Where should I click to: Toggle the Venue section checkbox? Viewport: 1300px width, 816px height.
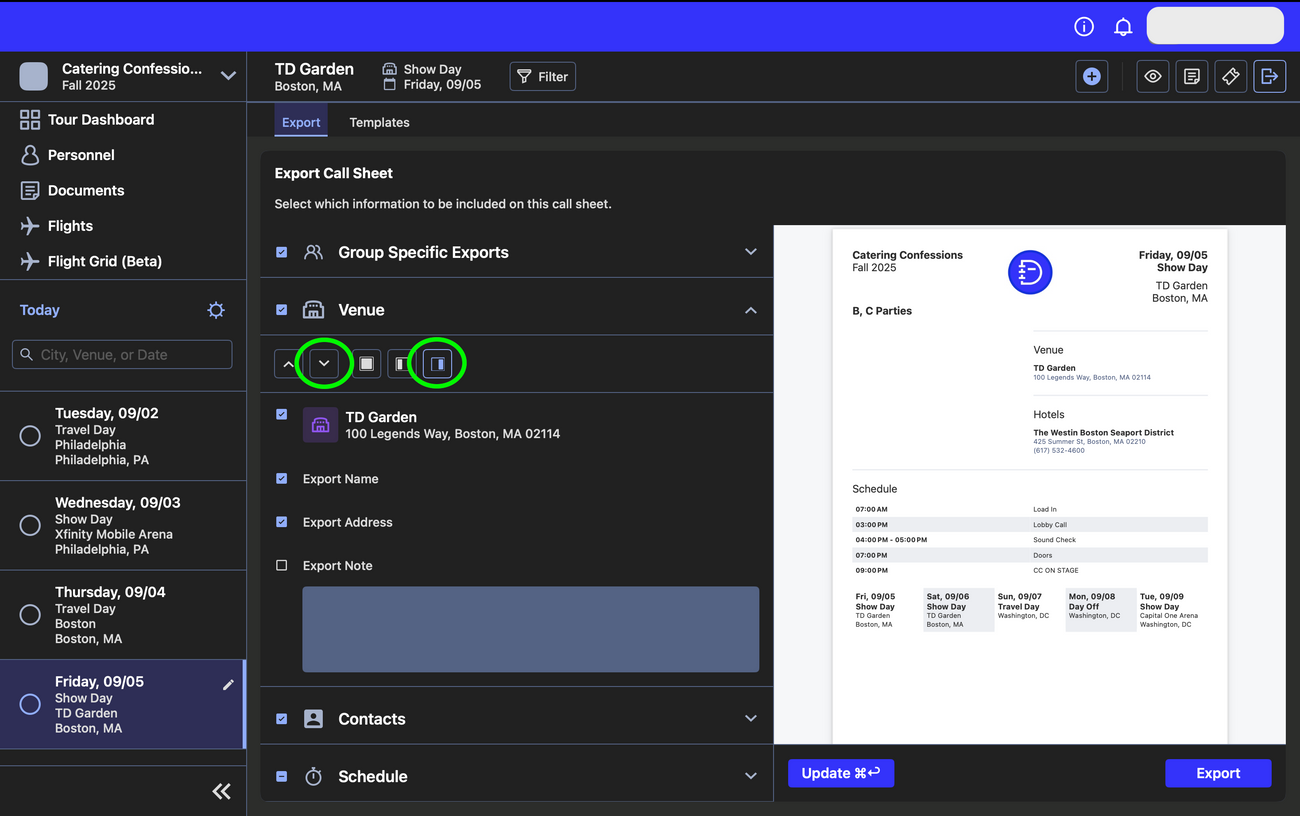point(282,310)
